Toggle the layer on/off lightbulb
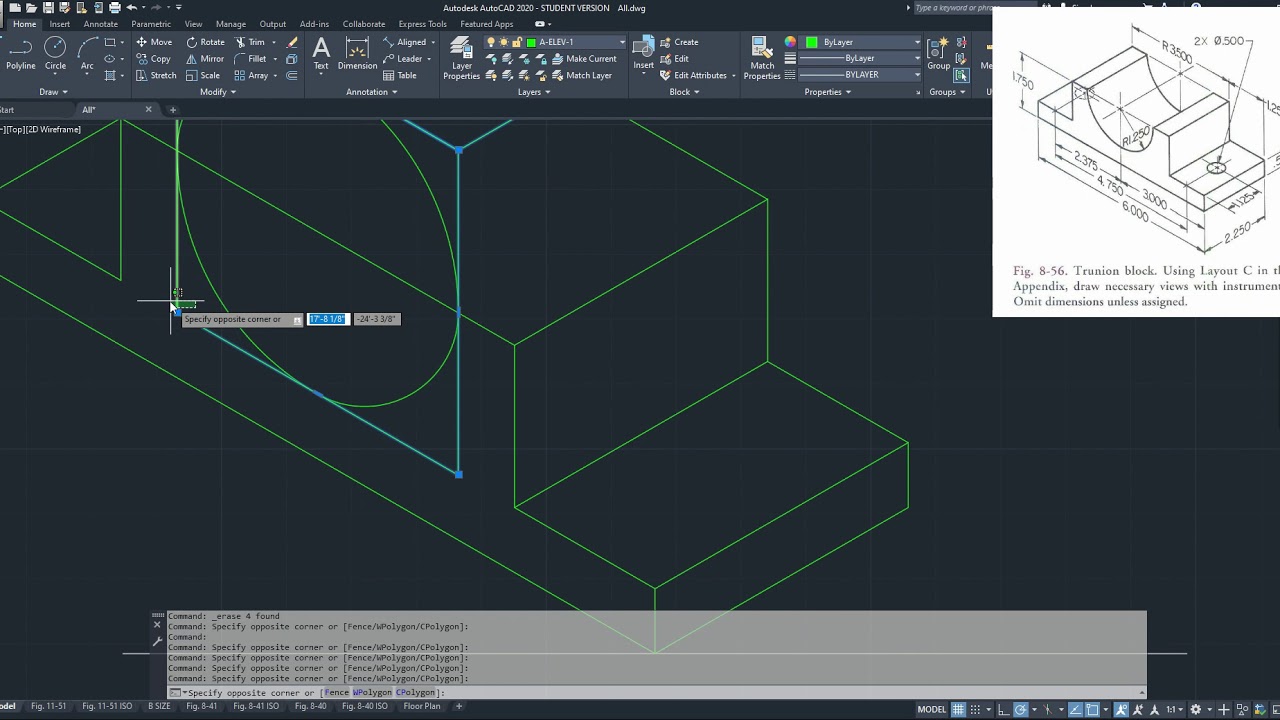Screen dimensions: 1280x720 (x=491, y=42)
